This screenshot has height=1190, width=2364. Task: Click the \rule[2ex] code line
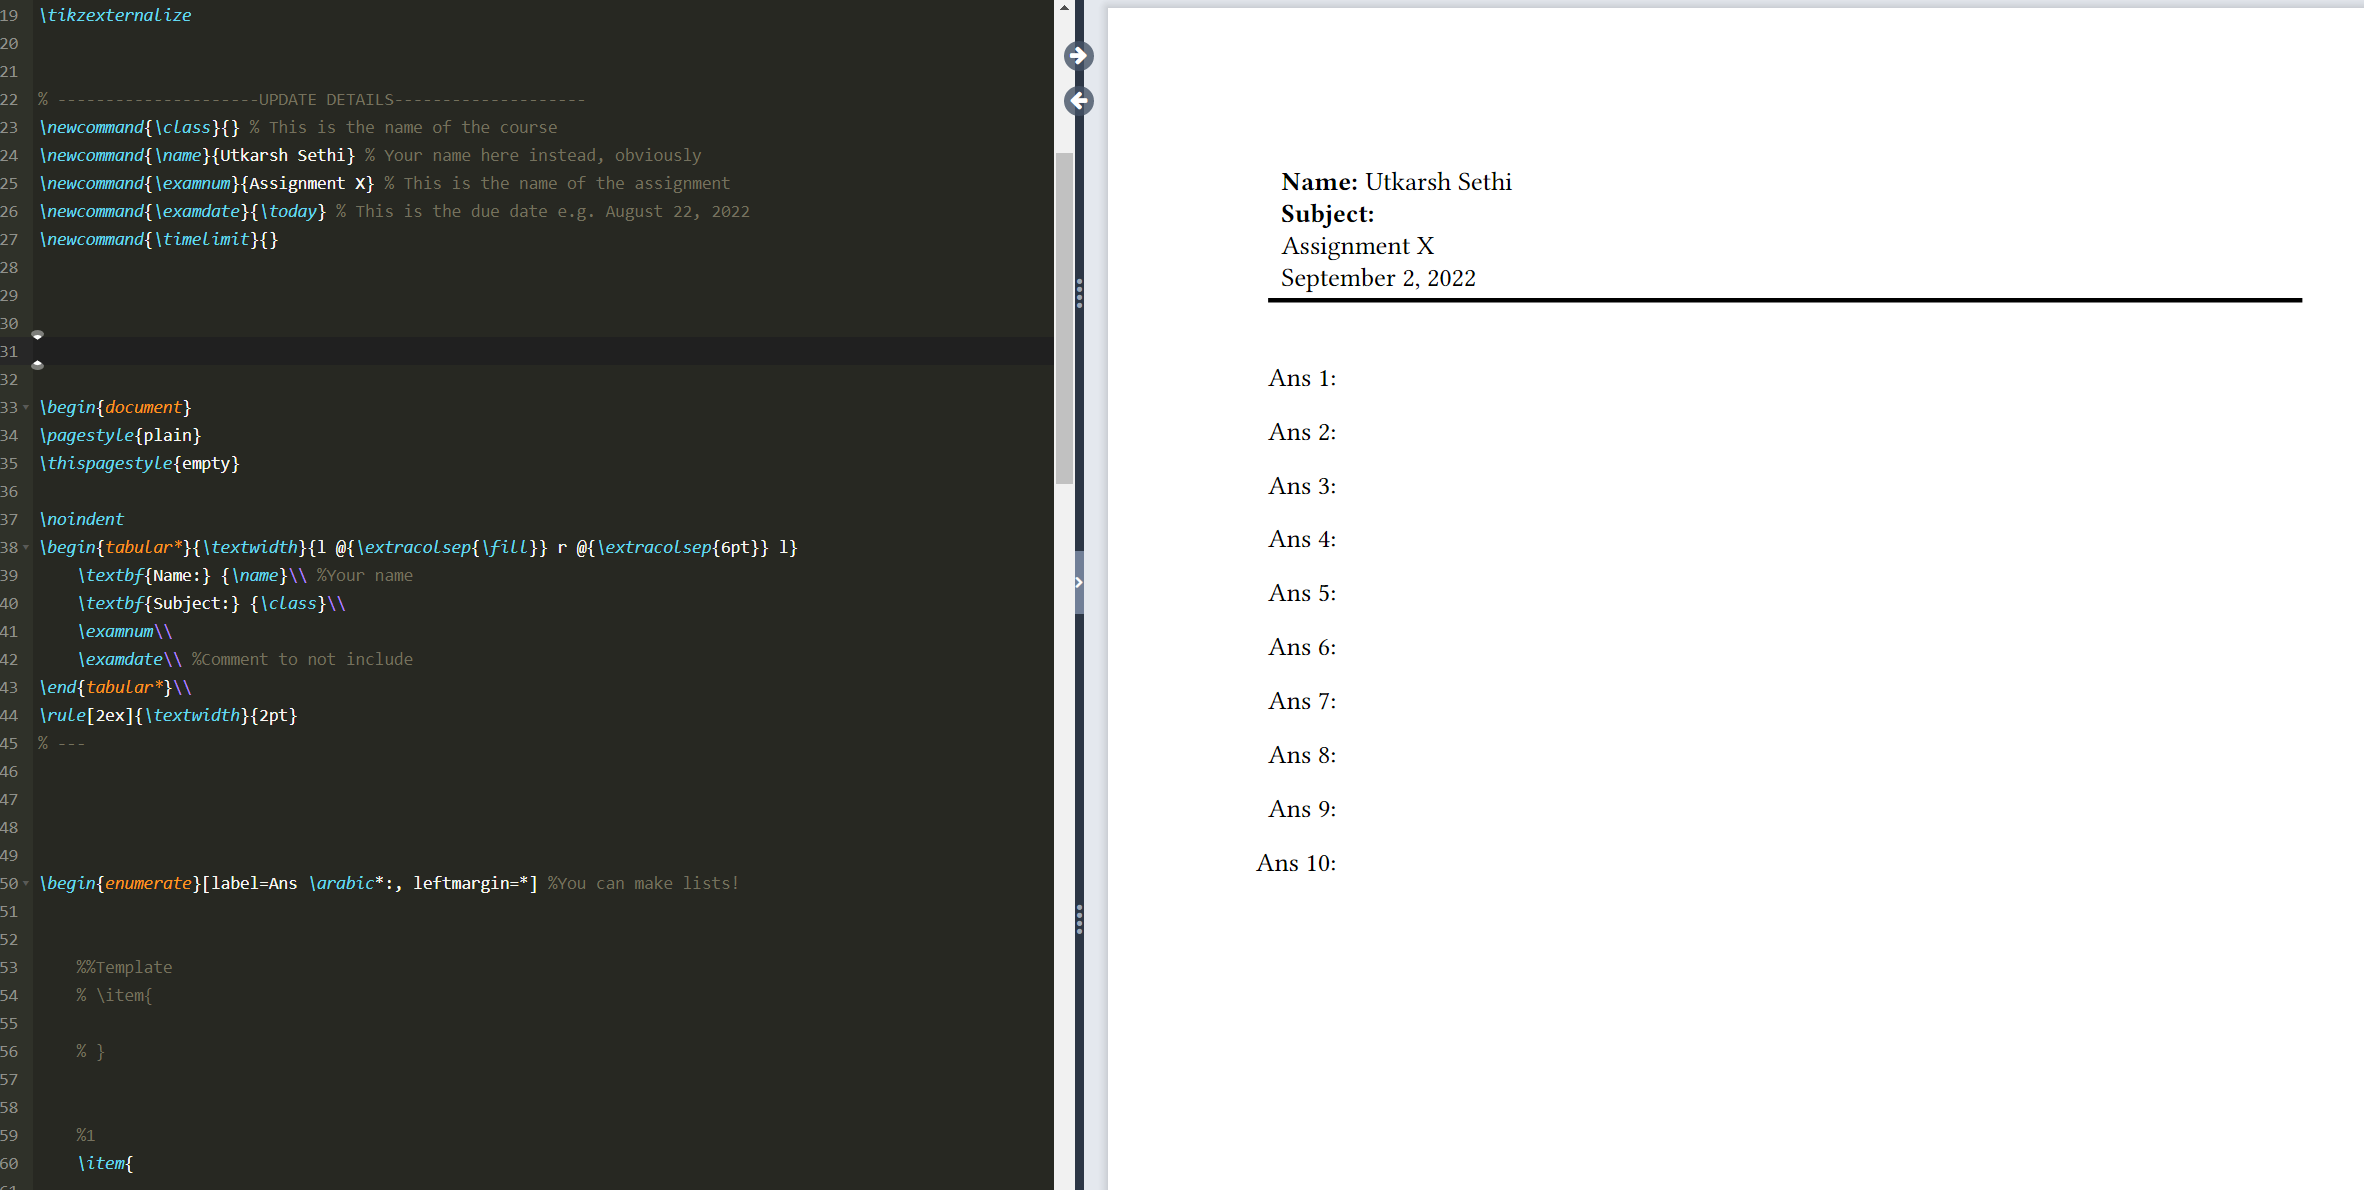tap(168, 715)
